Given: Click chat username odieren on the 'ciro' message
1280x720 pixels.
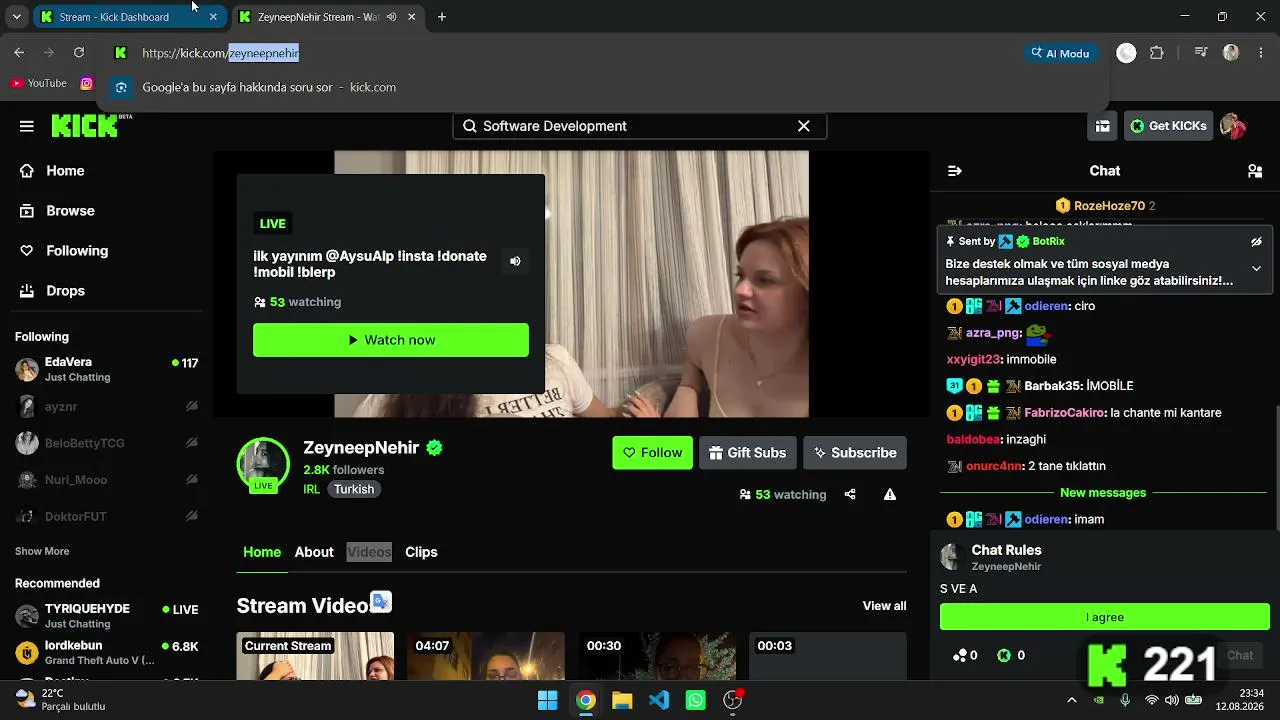Looking at the screenshot, I should coord(1046,306).
